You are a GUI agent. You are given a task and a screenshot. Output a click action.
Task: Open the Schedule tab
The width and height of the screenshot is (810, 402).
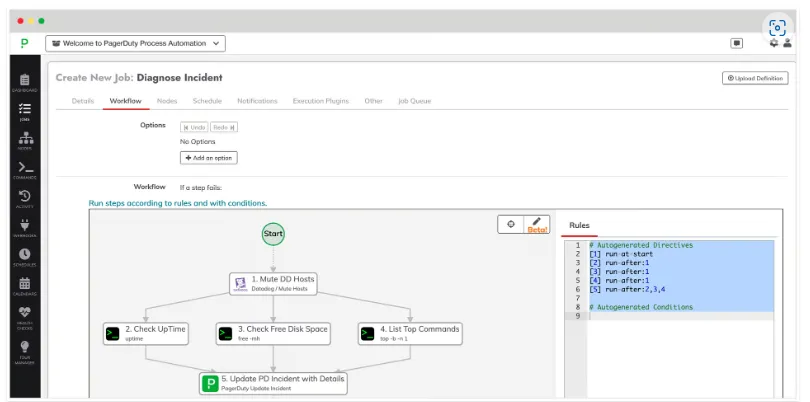[207, 101]
